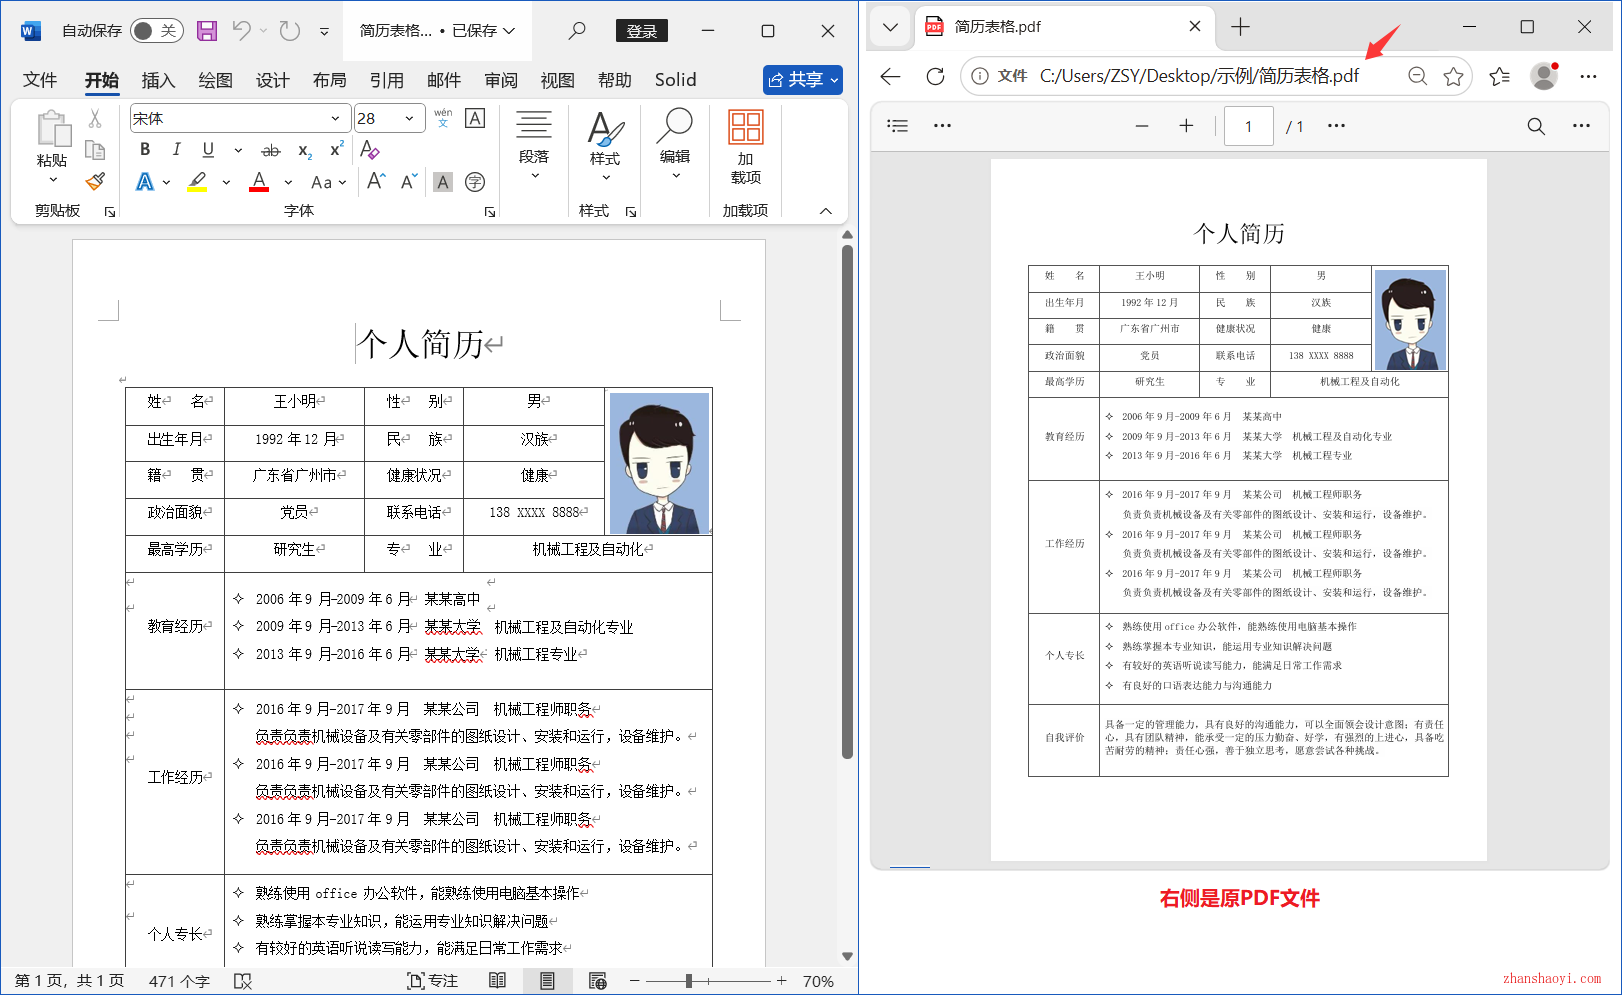Click the character shading A icon
Image resolution: width=1622 pixels, height=995 pixels.
(443, 182)
